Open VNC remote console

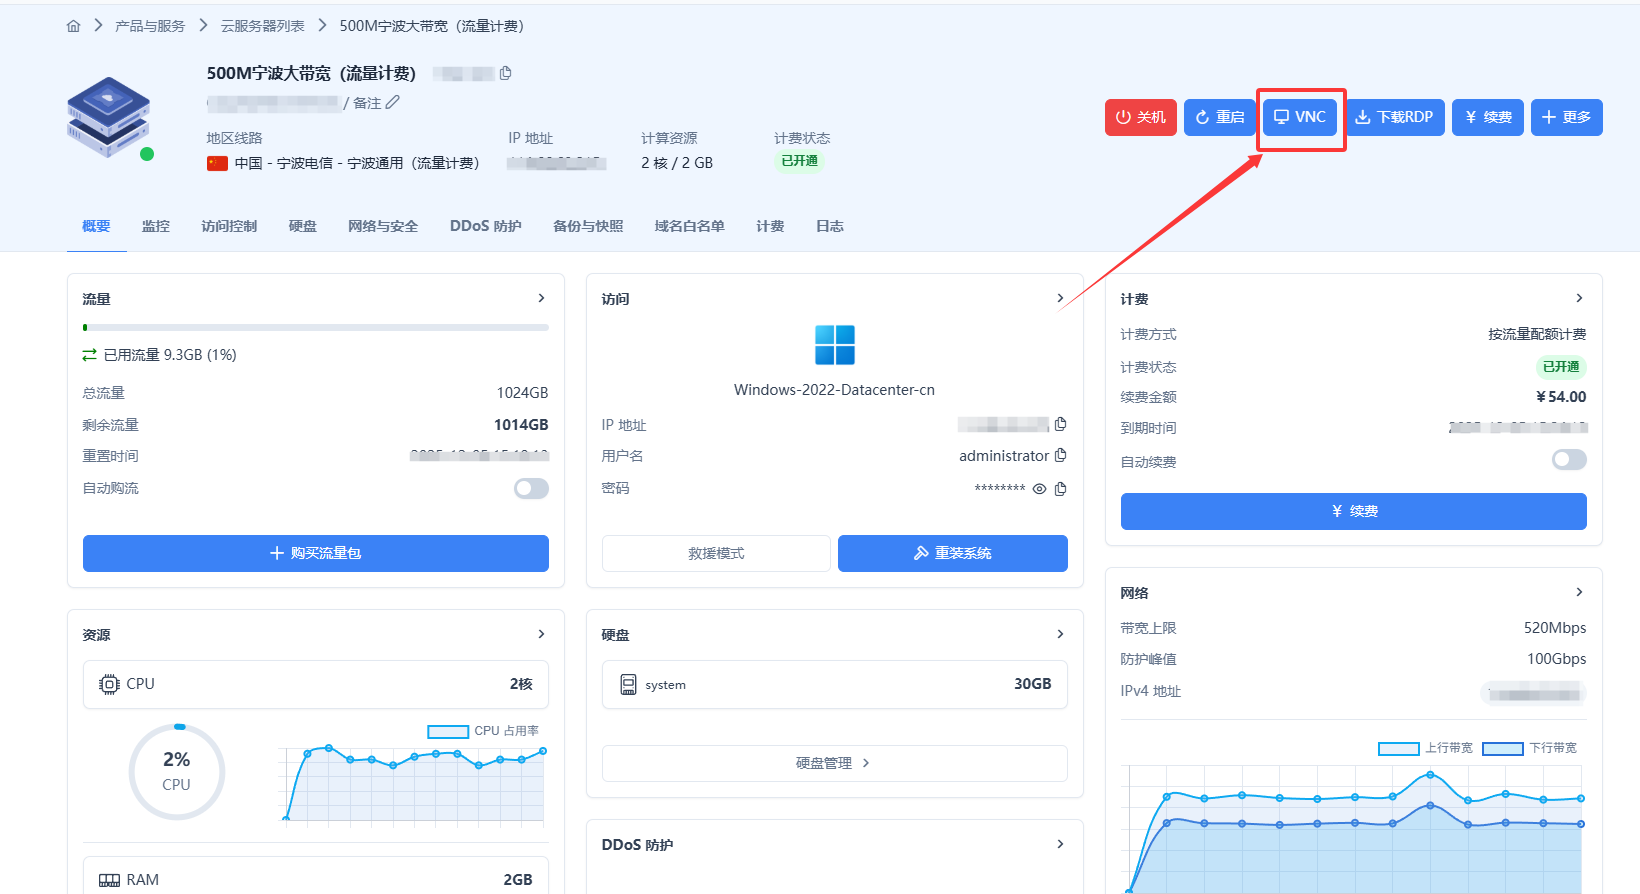(x=1300, y=117)
